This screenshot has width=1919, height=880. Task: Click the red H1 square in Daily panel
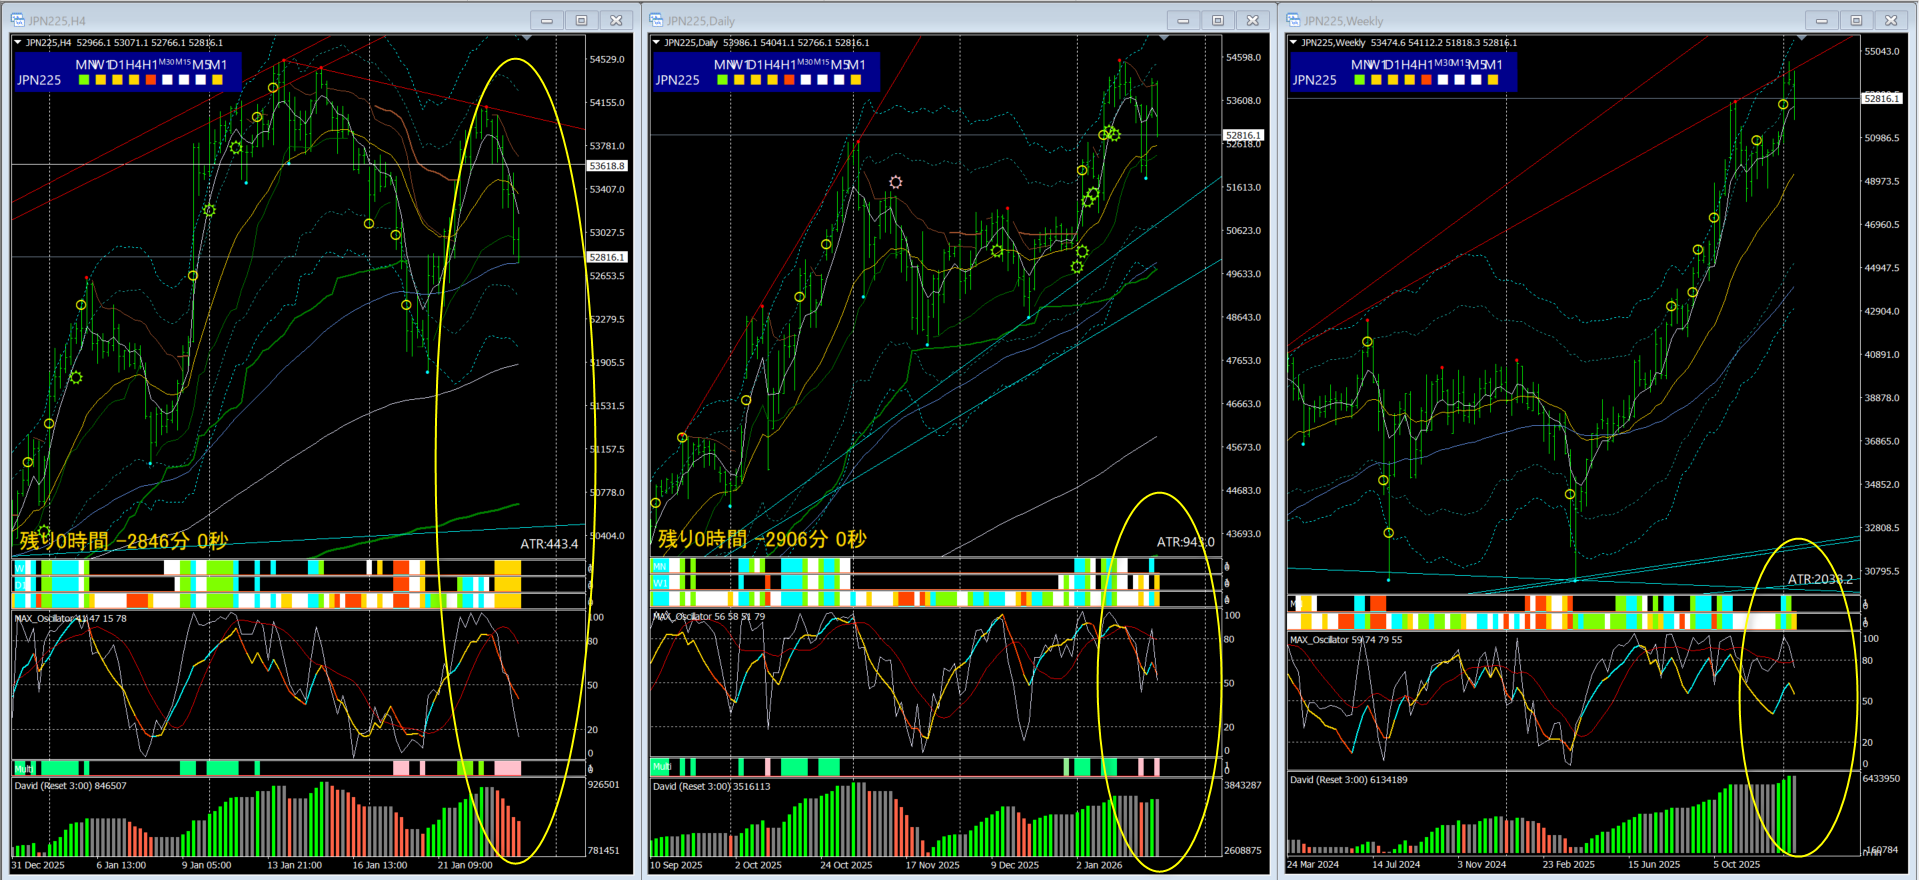[789, 80]
